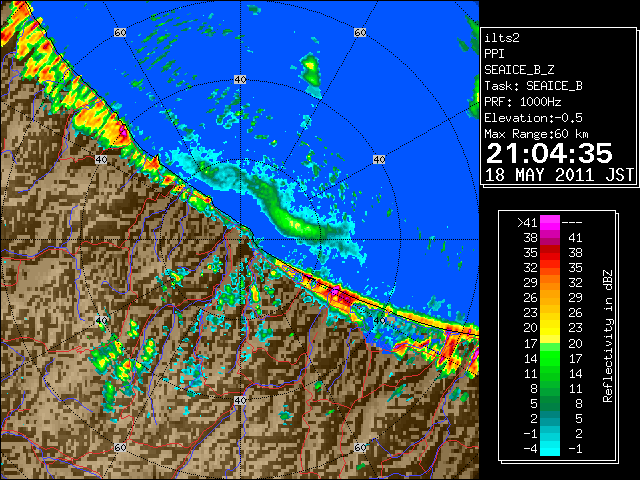Click the '40' range label north of radar center
Viewport: 640px width, 480px height.
point(240,80)
